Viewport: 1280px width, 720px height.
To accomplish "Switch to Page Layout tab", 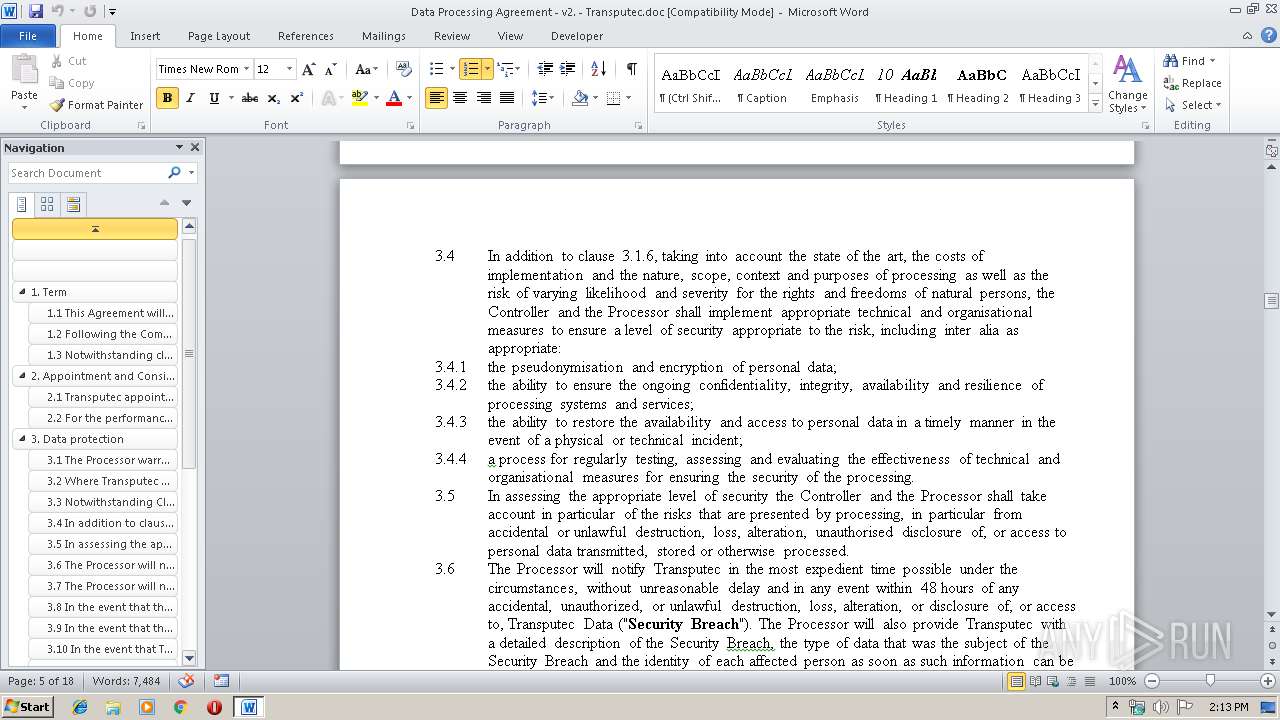I will [x=219, y=36].
